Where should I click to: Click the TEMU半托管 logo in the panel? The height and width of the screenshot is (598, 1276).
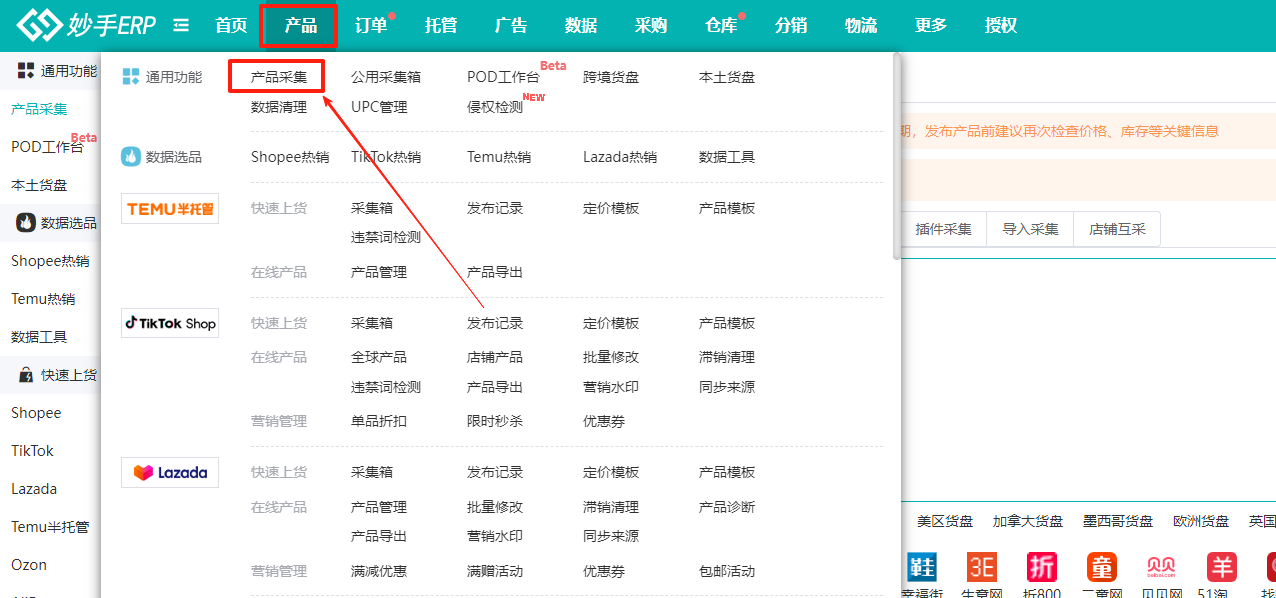pyautogui.click(x=170, y=208)
